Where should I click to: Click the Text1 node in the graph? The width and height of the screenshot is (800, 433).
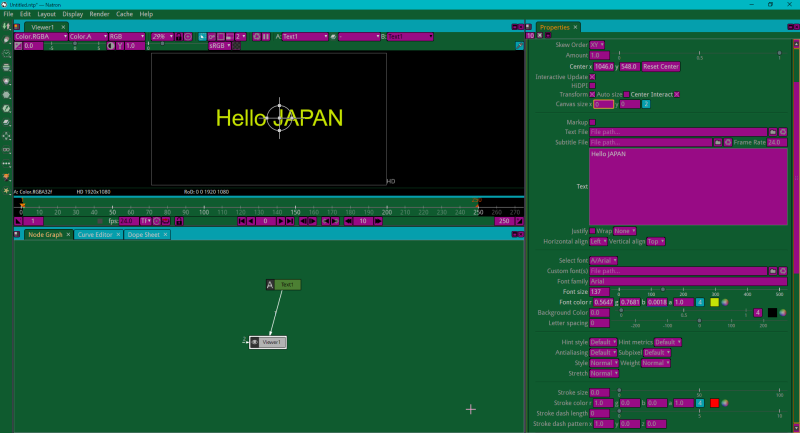(x=286, y=285)
